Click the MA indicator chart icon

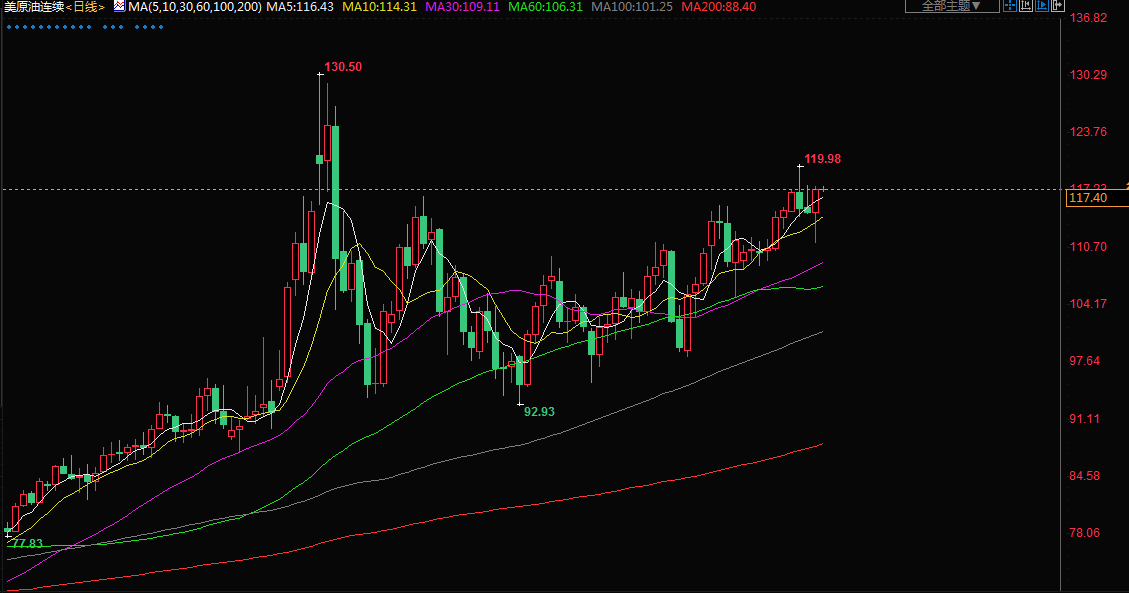coord(119,7)
